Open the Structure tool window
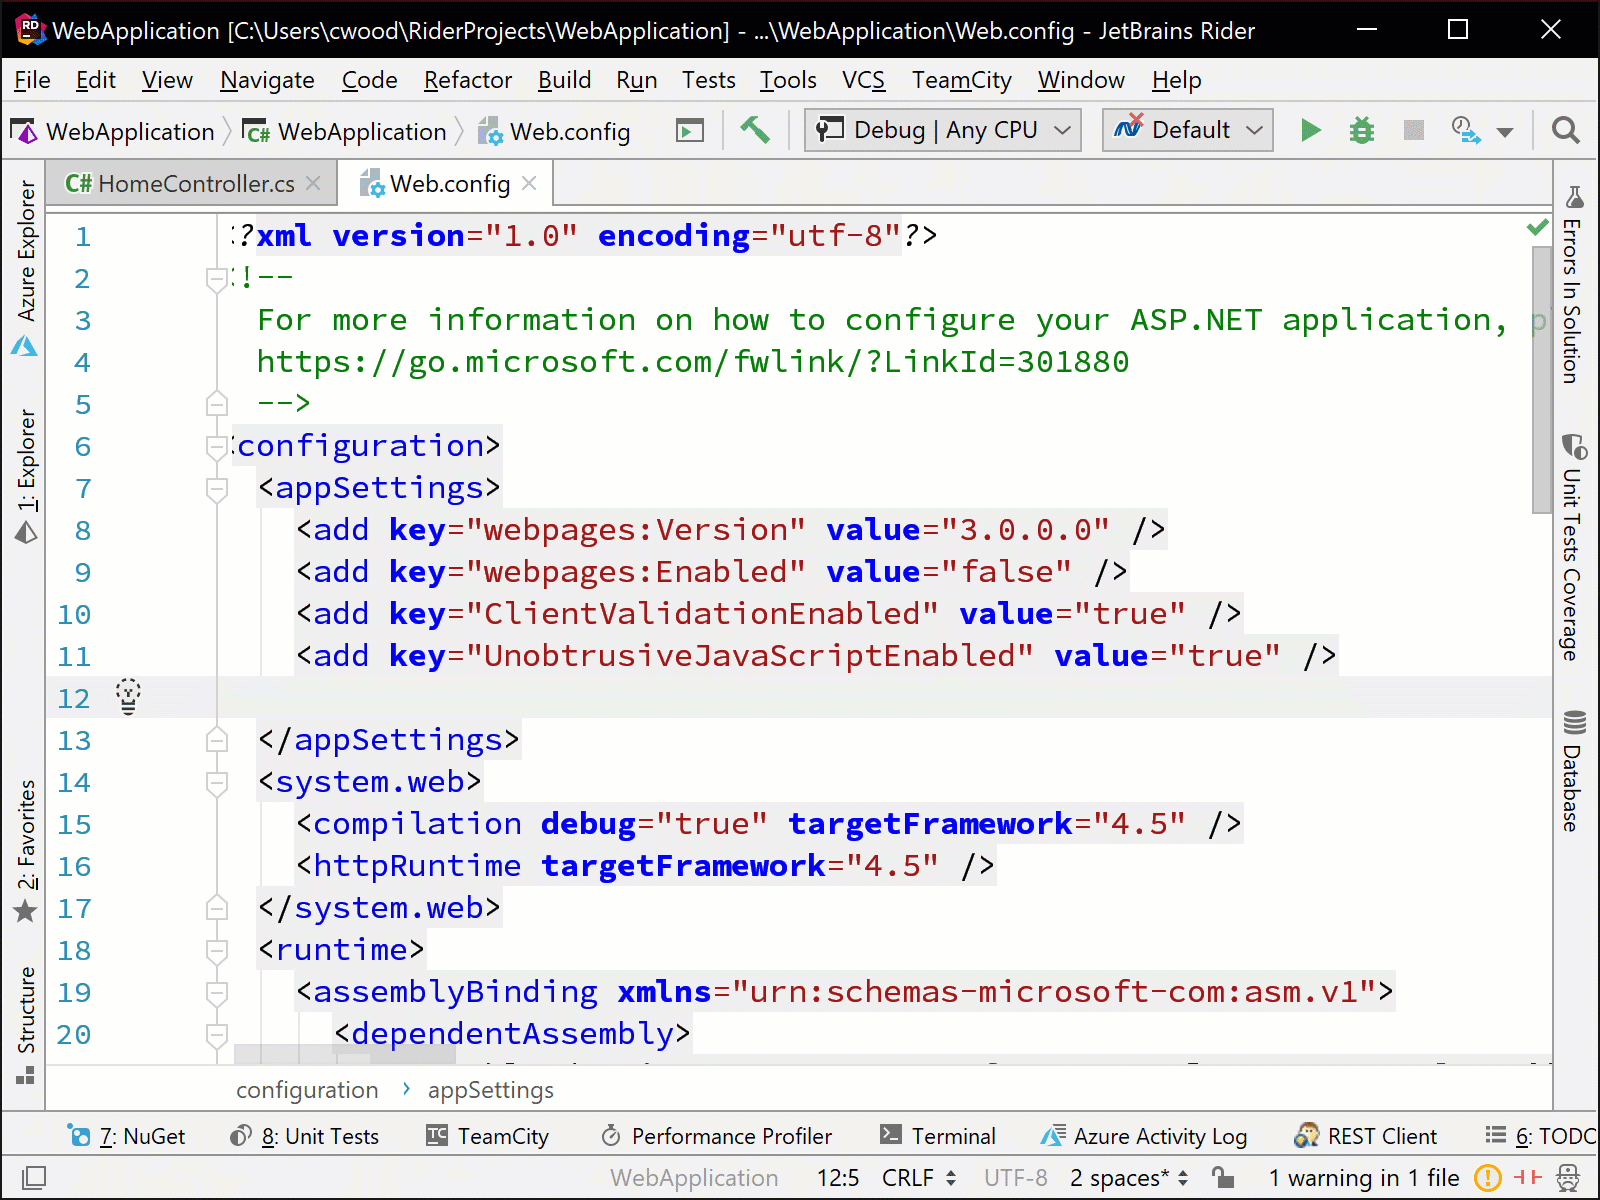 pos(26,1026)
